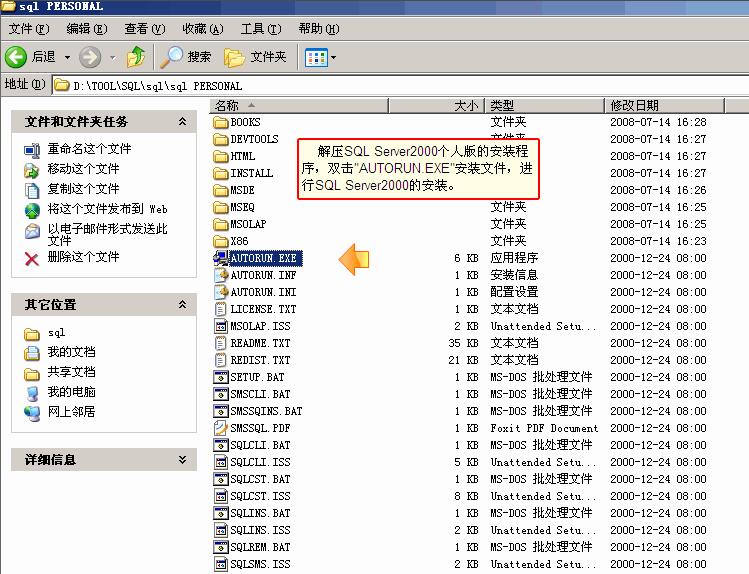
Task: Open the 搜索 search tool
Action: pos(186,57)
